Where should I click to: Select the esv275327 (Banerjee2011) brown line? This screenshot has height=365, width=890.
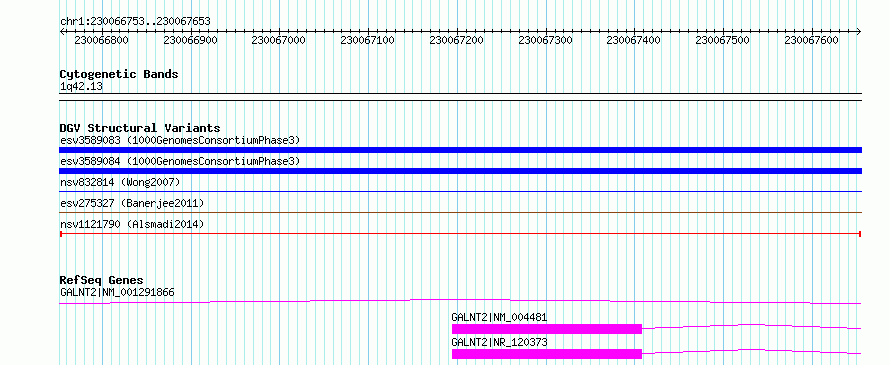460,213
